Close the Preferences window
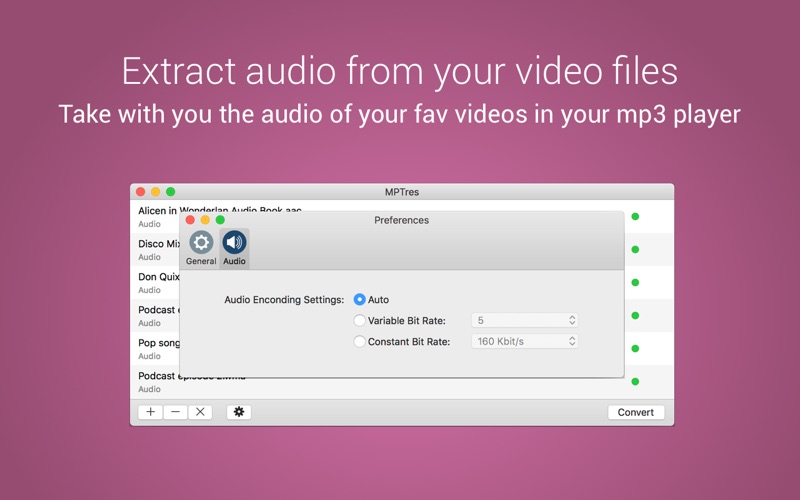 pos(190,220)
